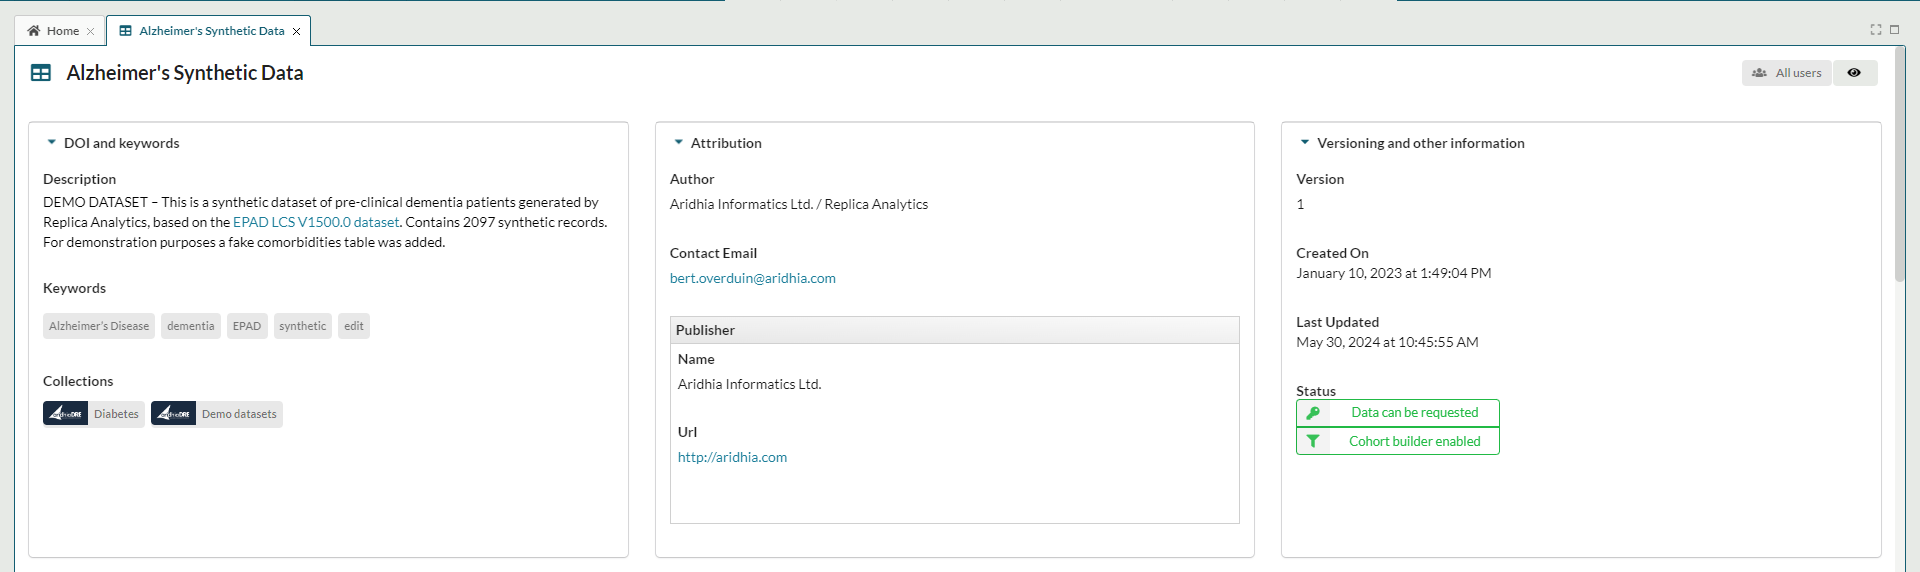Click the fullscreen expand icon

pyautogui.click(x=1876, y=30)
